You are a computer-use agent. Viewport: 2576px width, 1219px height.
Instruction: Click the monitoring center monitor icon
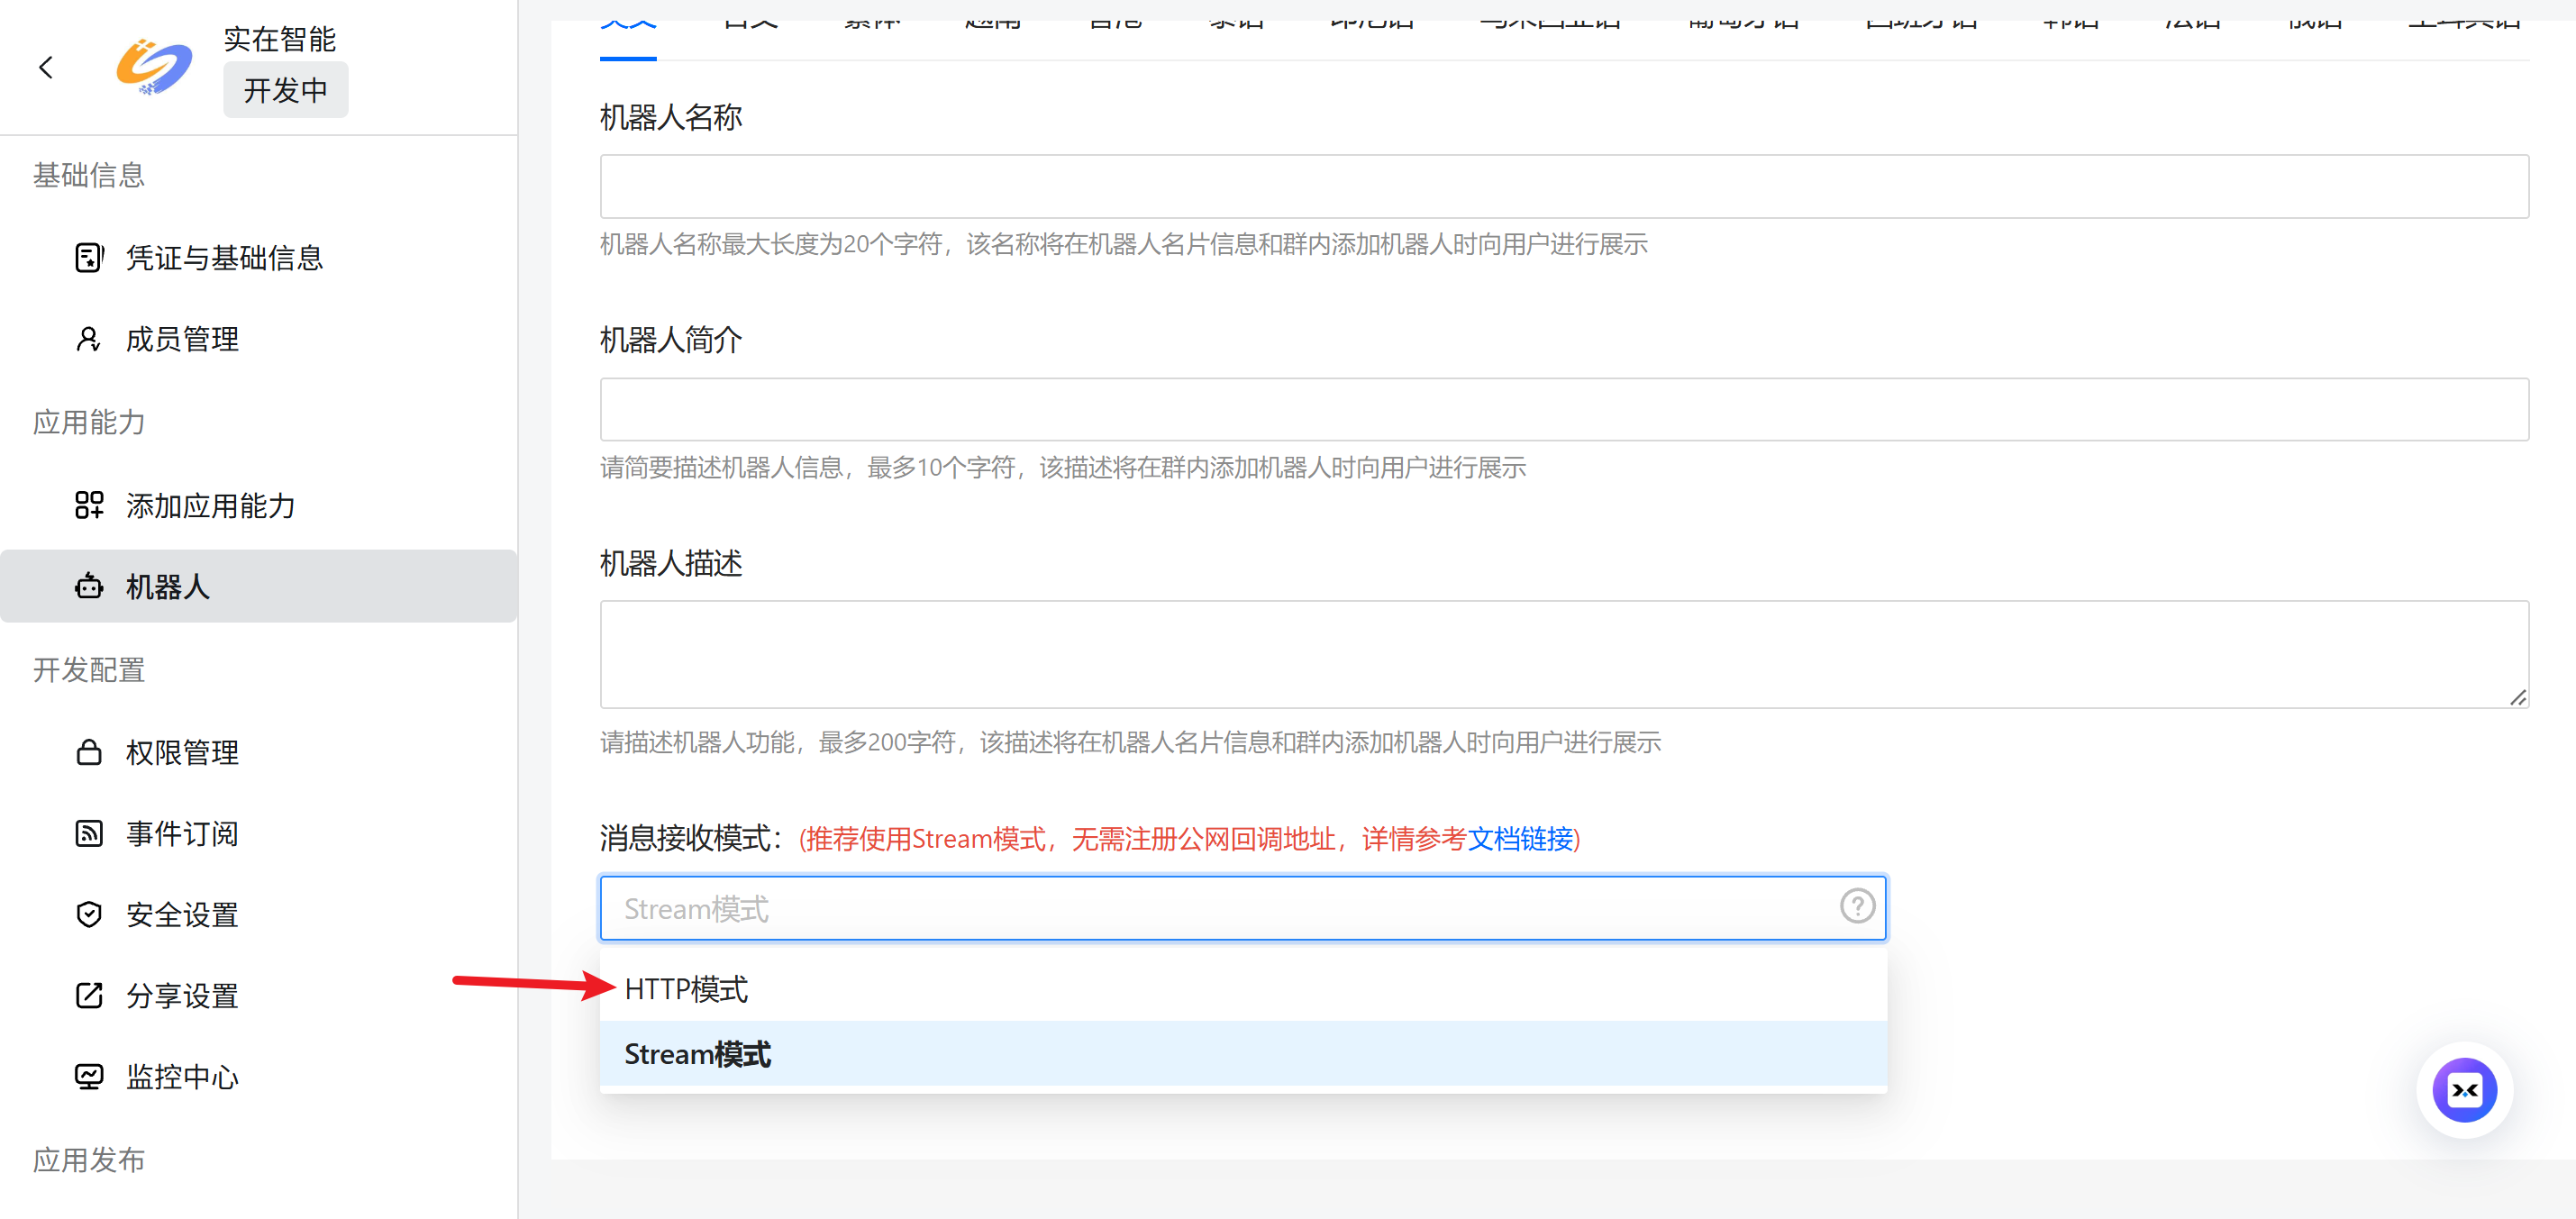click(89, 1076)
